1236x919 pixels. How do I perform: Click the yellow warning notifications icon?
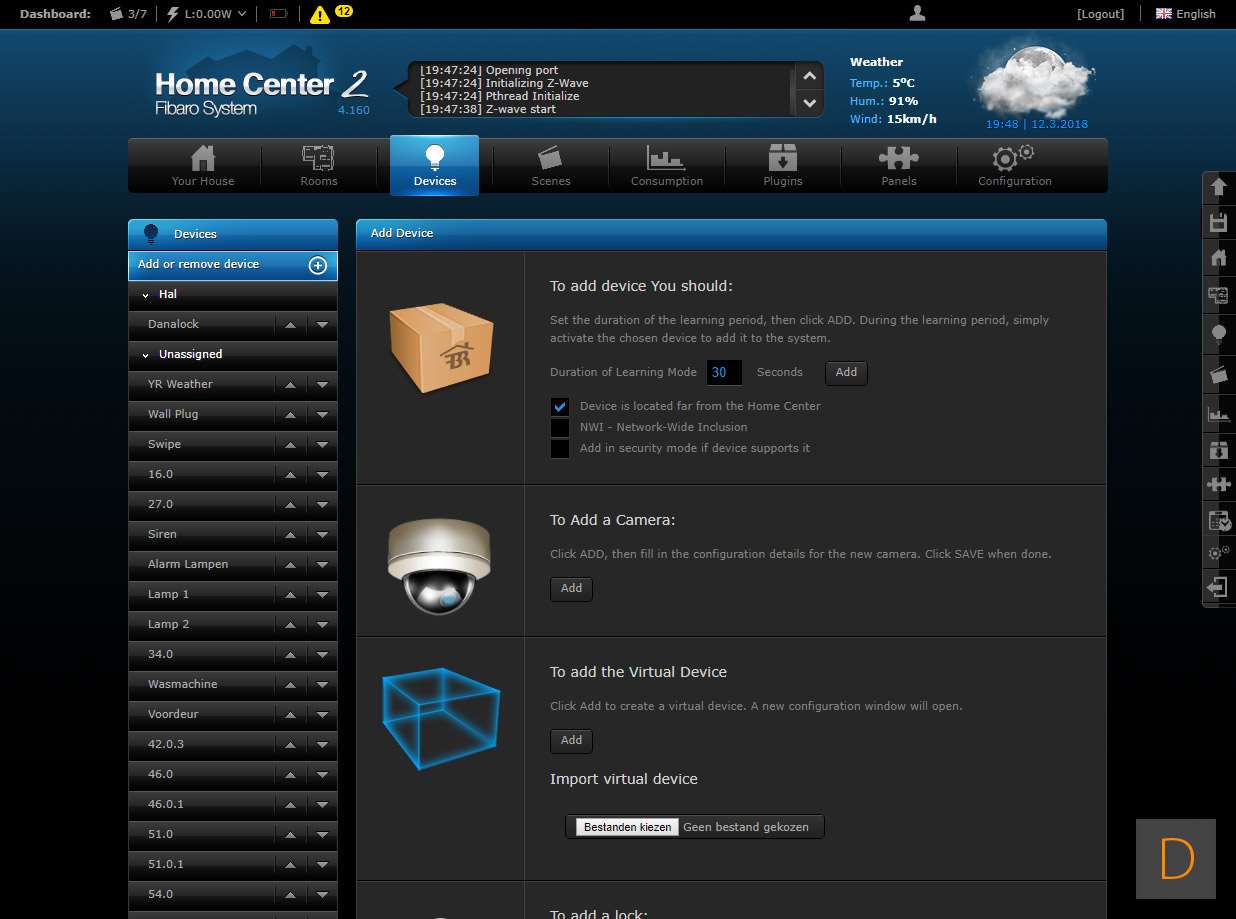[320, 14]
